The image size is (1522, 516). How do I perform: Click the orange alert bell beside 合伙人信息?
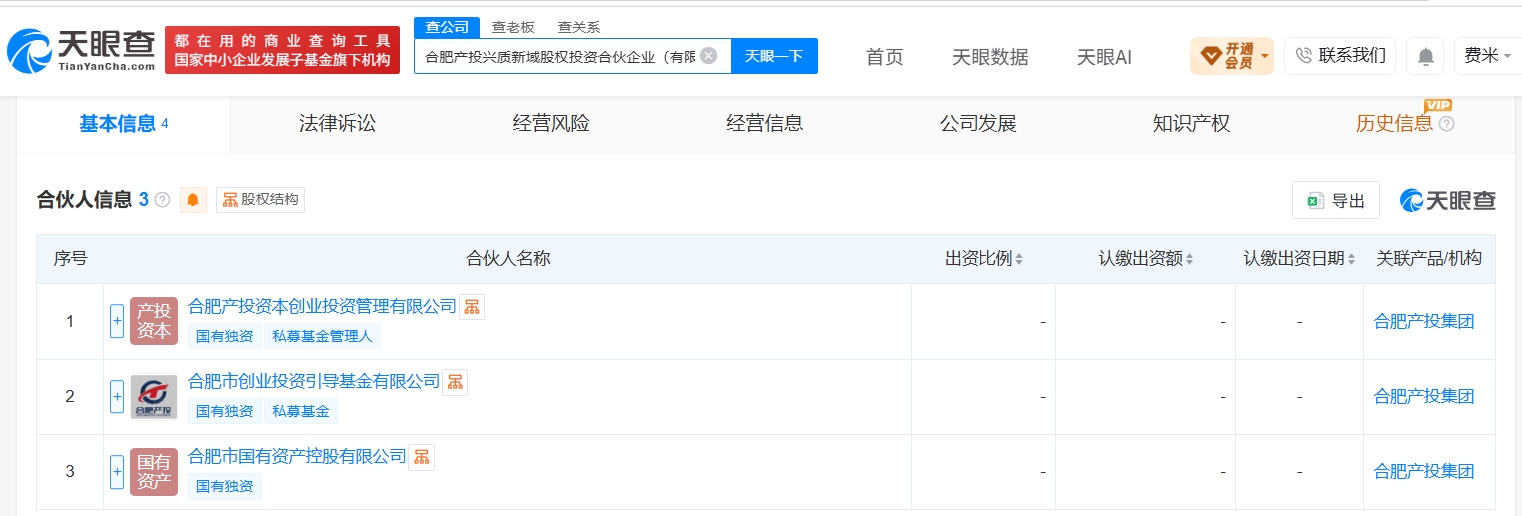point(193,200)
